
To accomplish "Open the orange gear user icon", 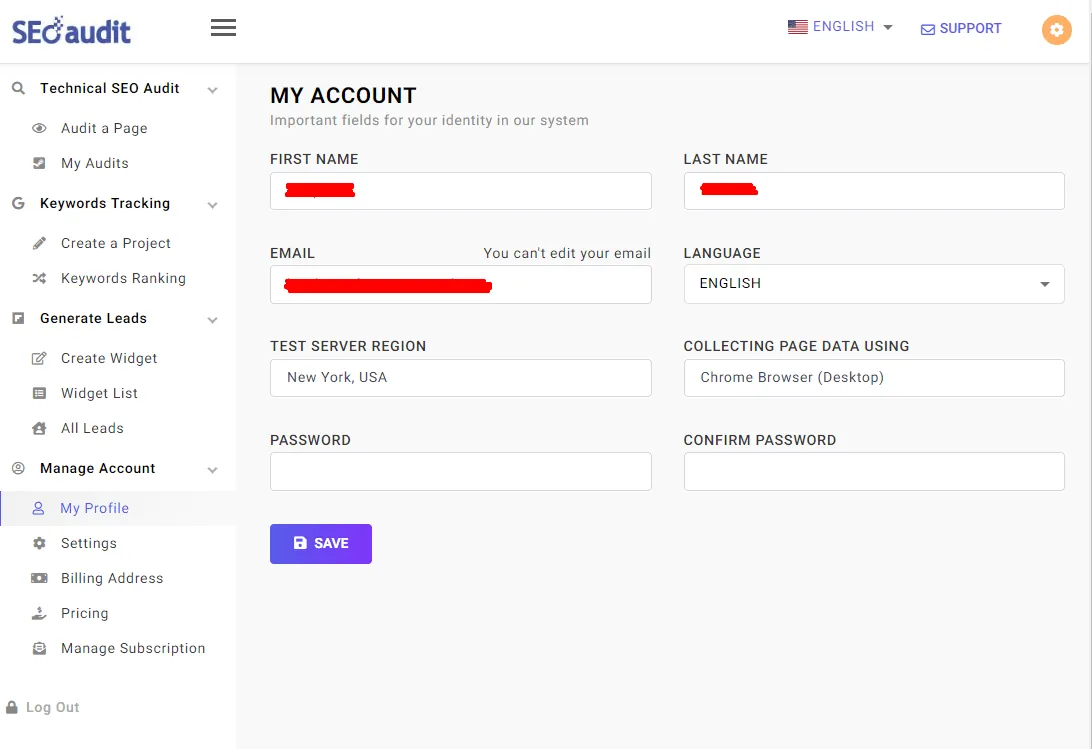I will pos(1056,30).
